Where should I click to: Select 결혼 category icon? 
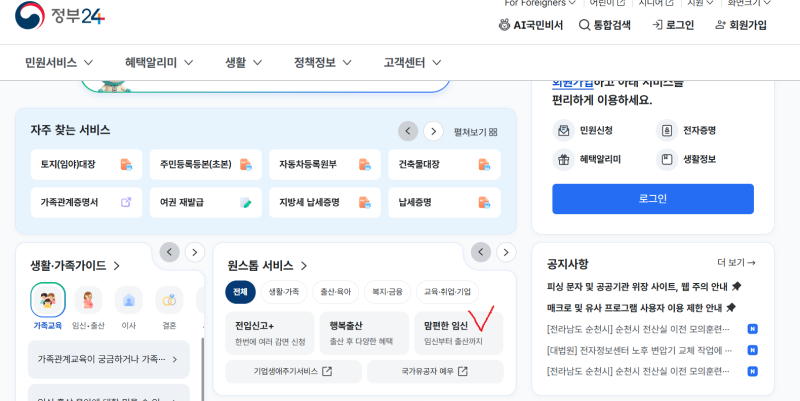[x=169, y=300]
